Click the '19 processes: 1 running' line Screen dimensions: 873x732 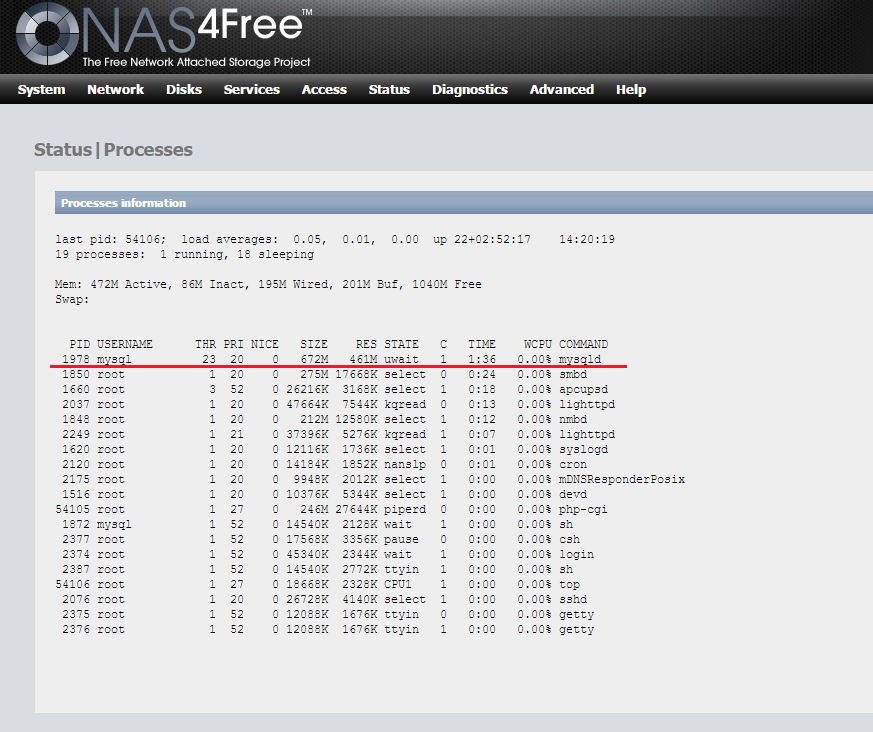pyautogui.click(x=184, y=254)
